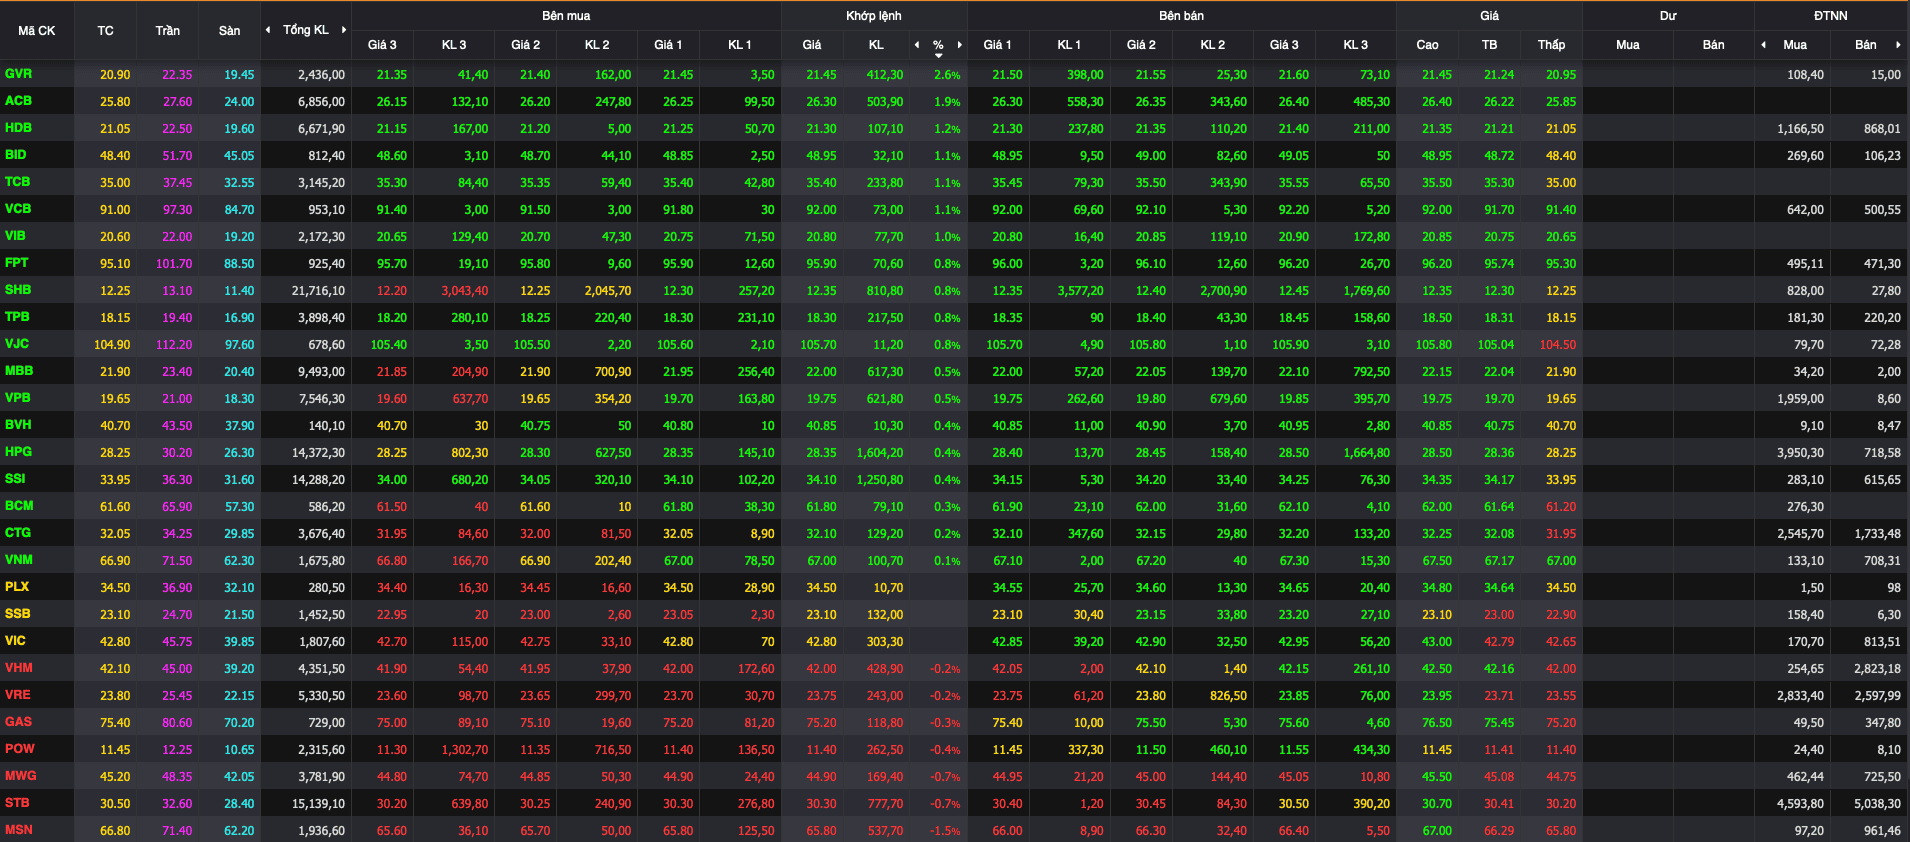Sort by the Khớp lệnh Giá header
This screenshot has width=1910, height=842.
(x=812, y=45)
